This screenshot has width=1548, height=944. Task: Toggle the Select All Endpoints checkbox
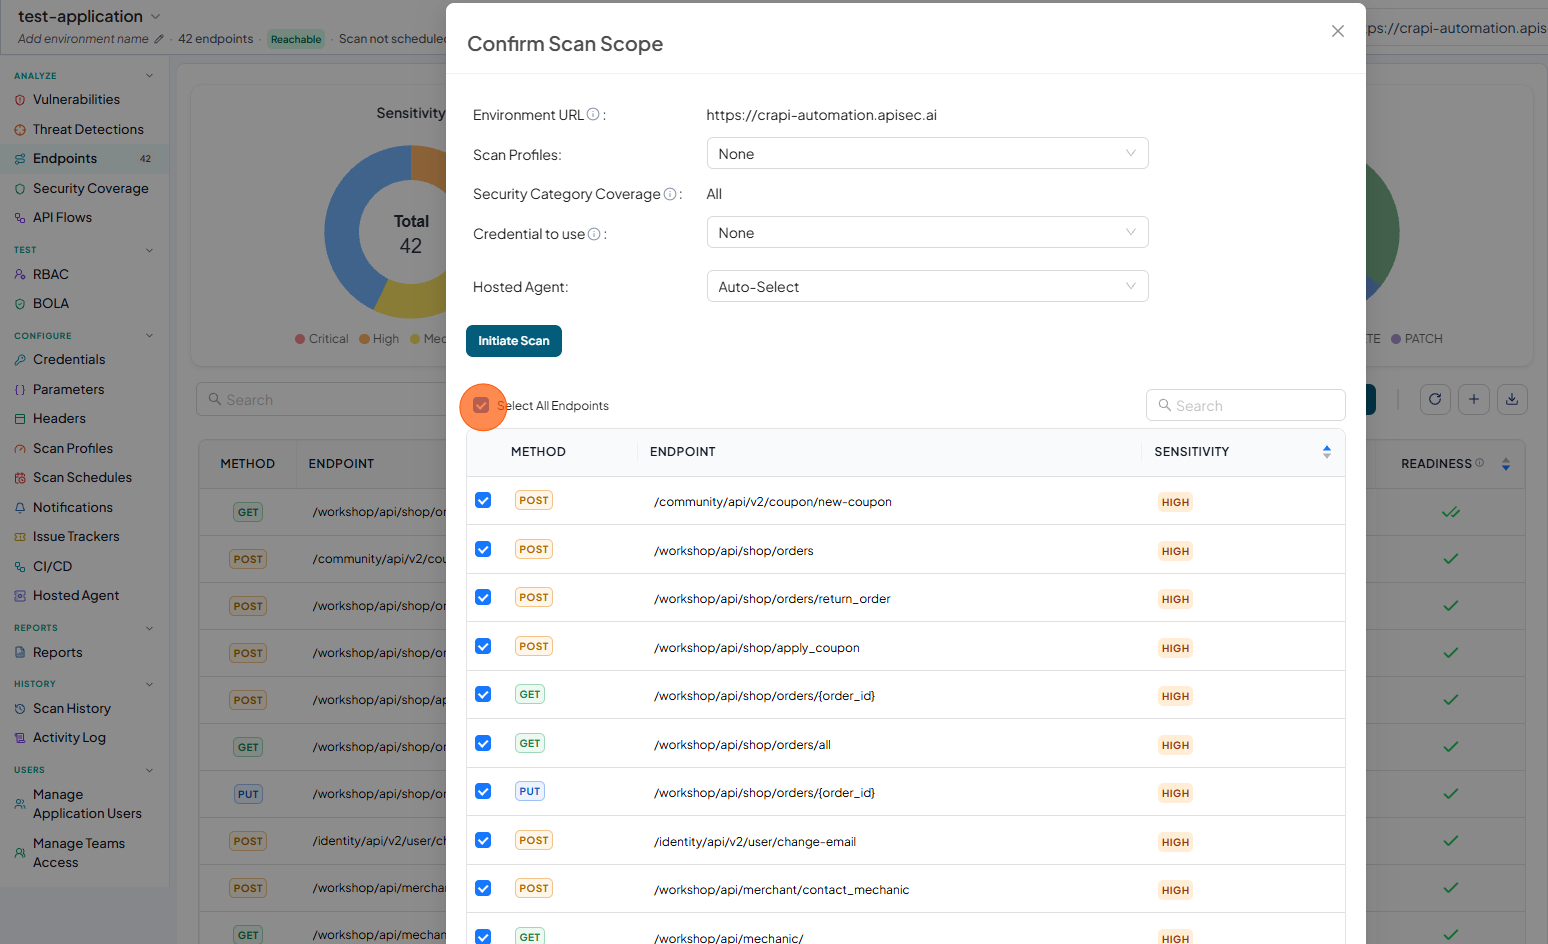click(x=481, y=405)
